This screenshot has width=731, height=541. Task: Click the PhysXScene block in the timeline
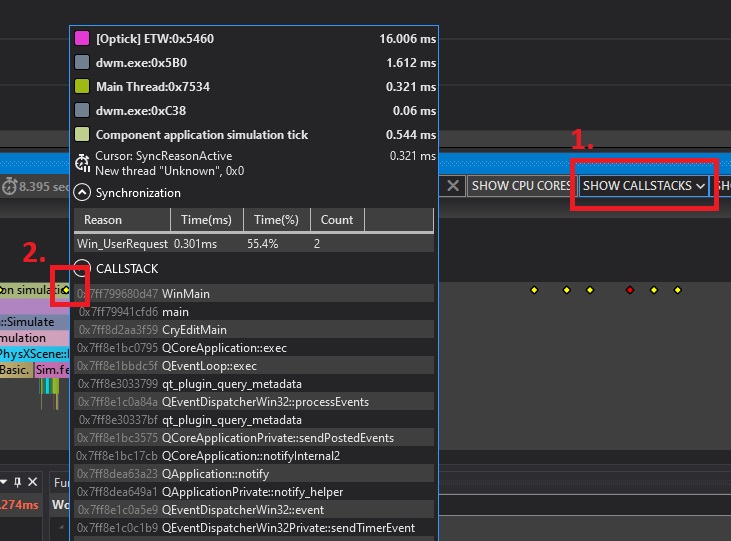(34, 354)
